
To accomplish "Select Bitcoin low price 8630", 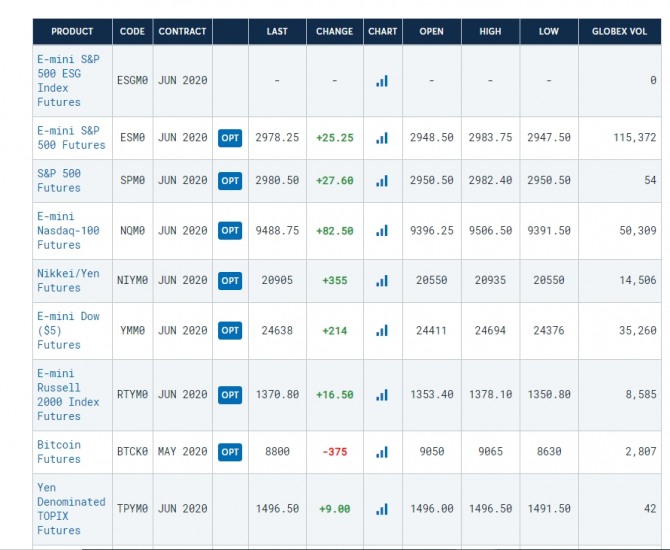I will [x=549, y=452].
